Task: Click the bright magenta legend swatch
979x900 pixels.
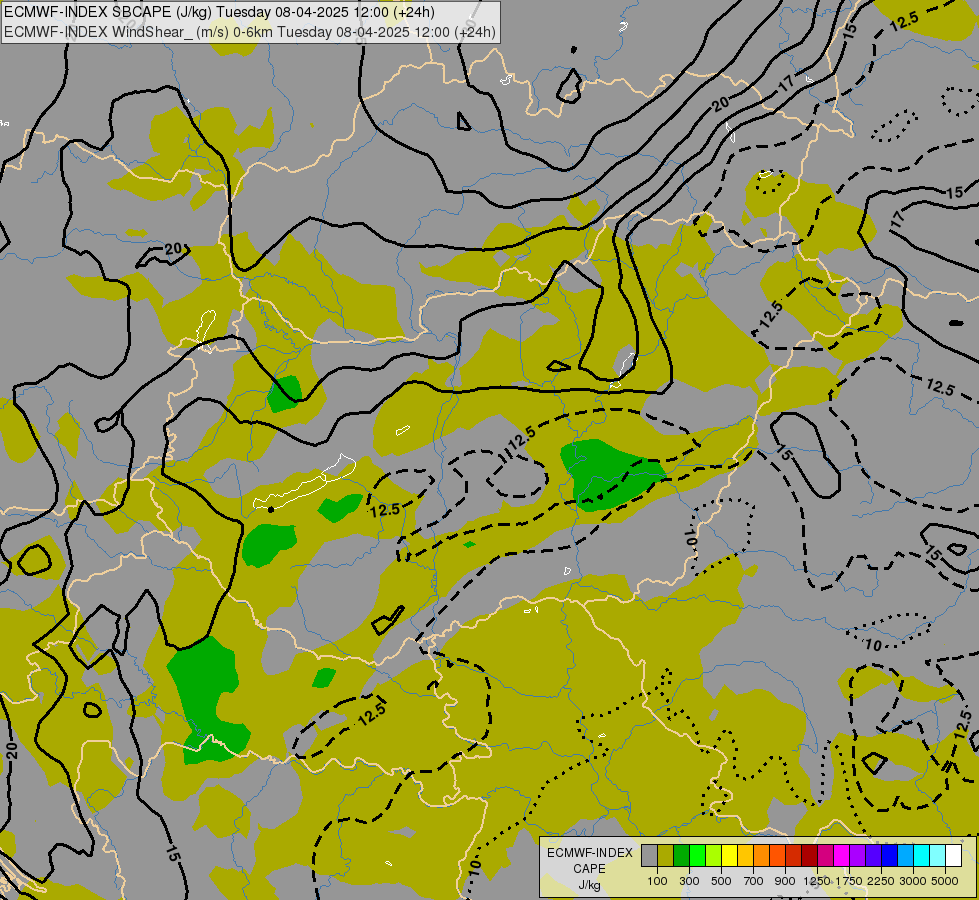Action: tap(842, 855)
